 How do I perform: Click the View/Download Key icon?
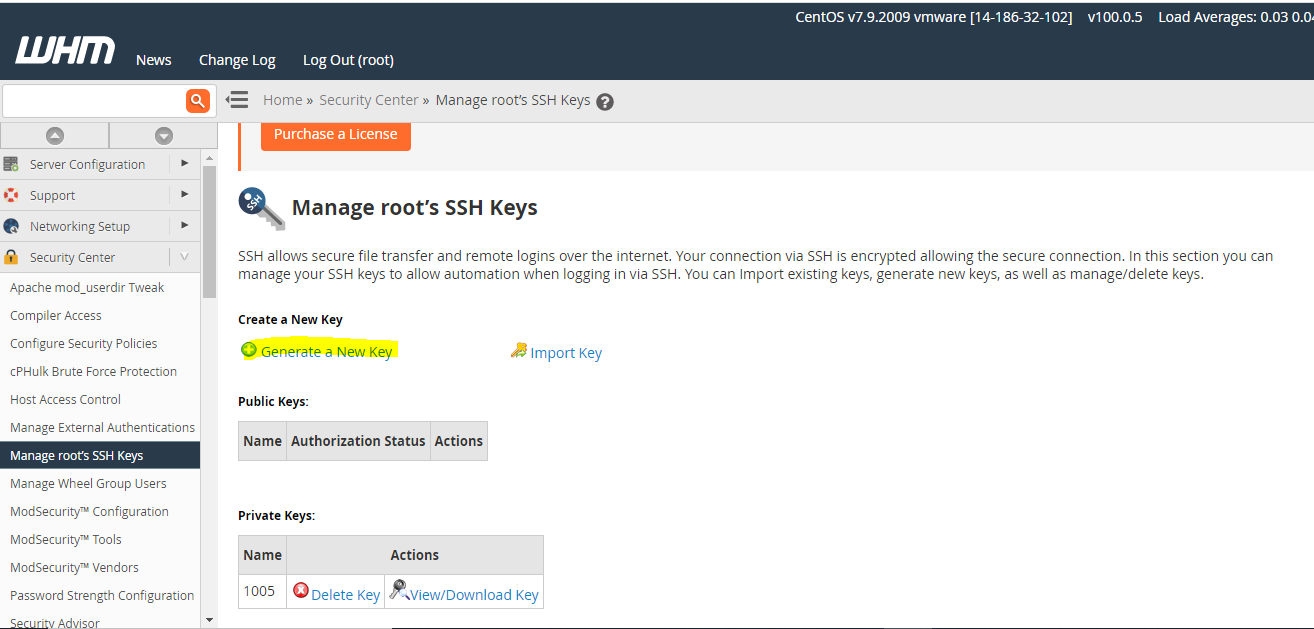(398, 590)
